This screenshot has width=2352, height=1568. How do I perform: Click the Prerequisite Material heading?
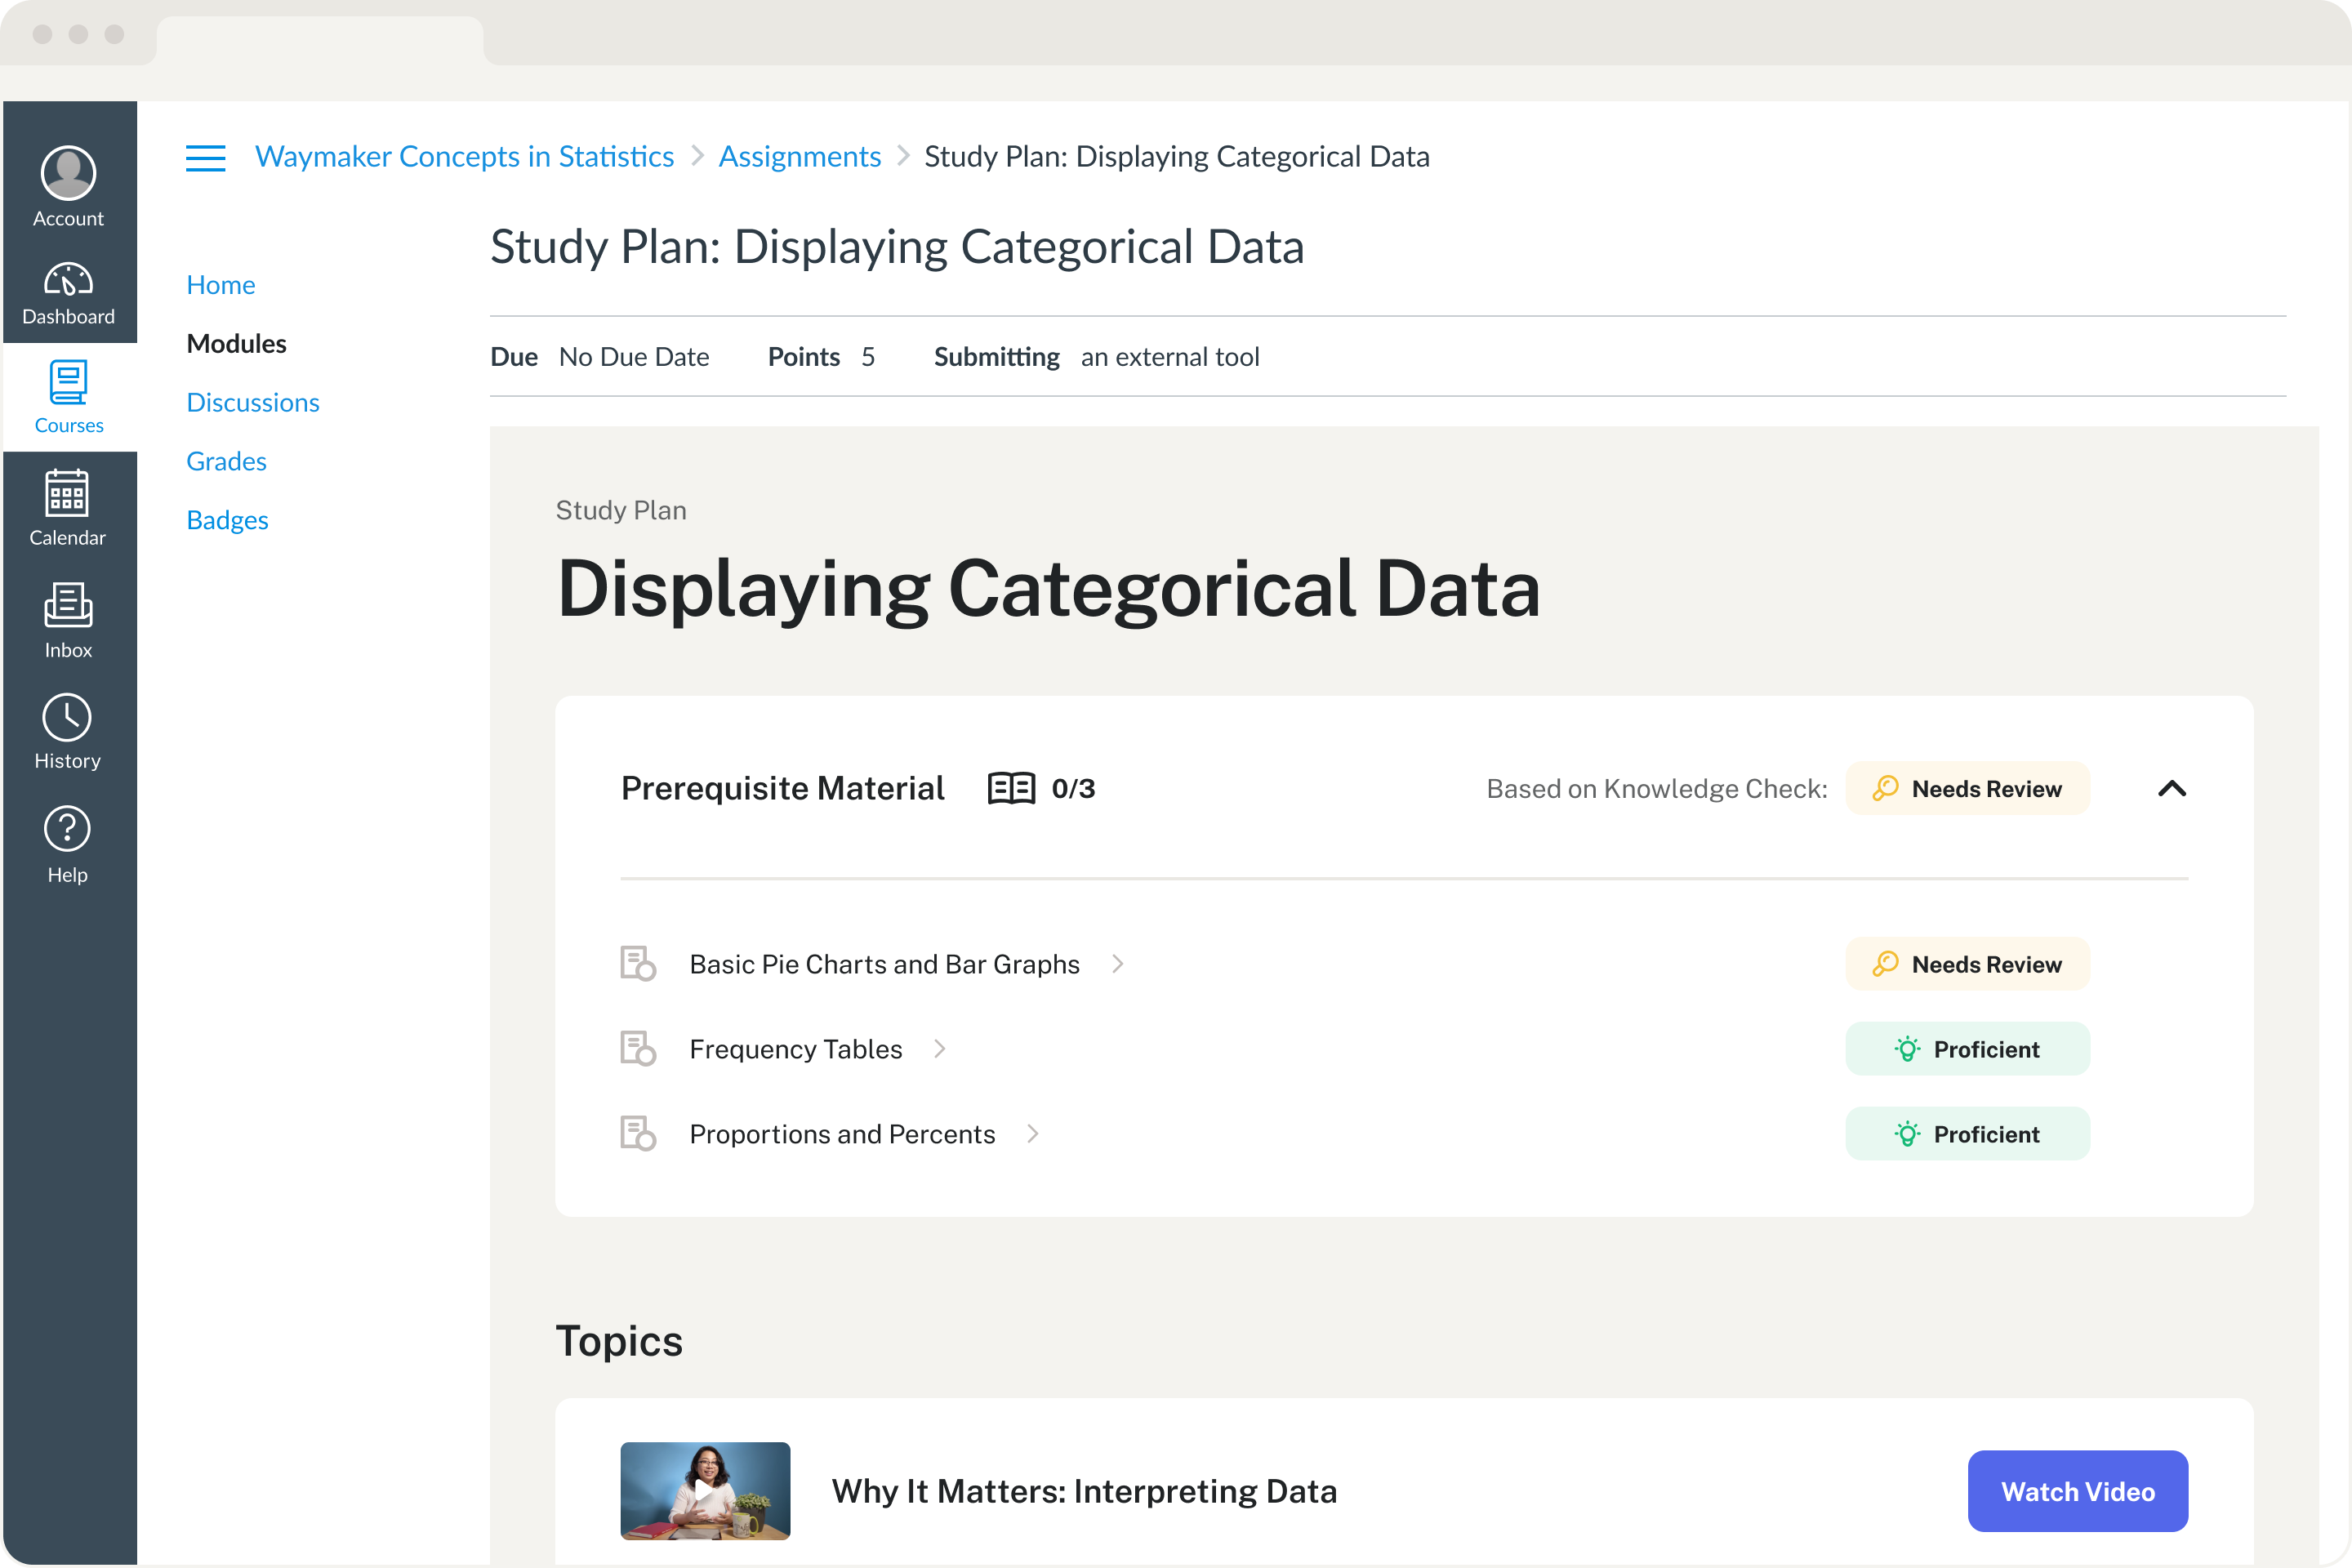click(783, 789)
